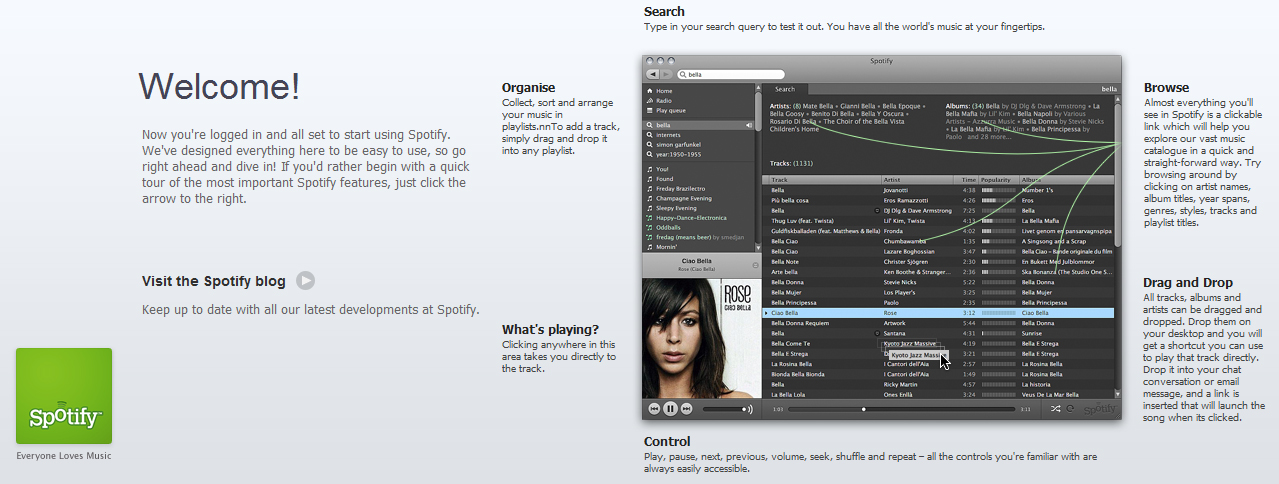1279x484 pixels.
Task: Select the Bella Principessa track row
Action: click(940, 302)
